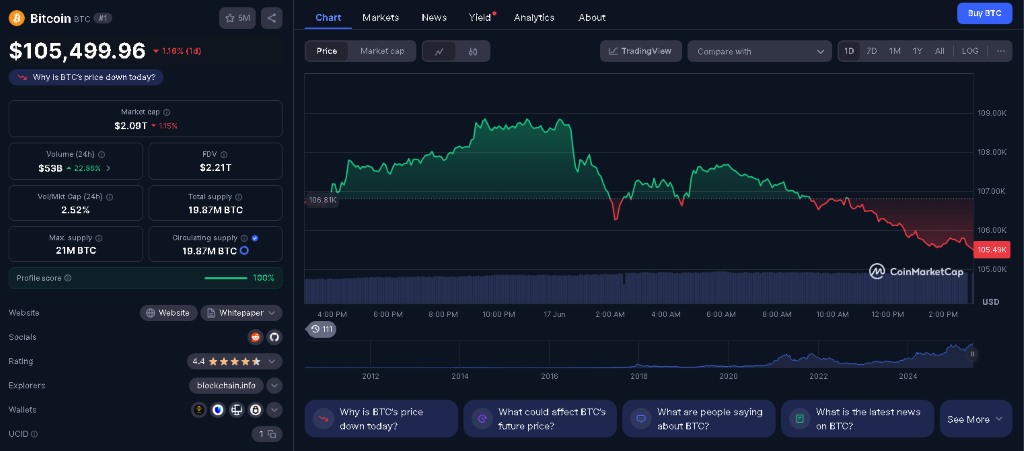Expand the Explorers list chevron

click(274, 385)
